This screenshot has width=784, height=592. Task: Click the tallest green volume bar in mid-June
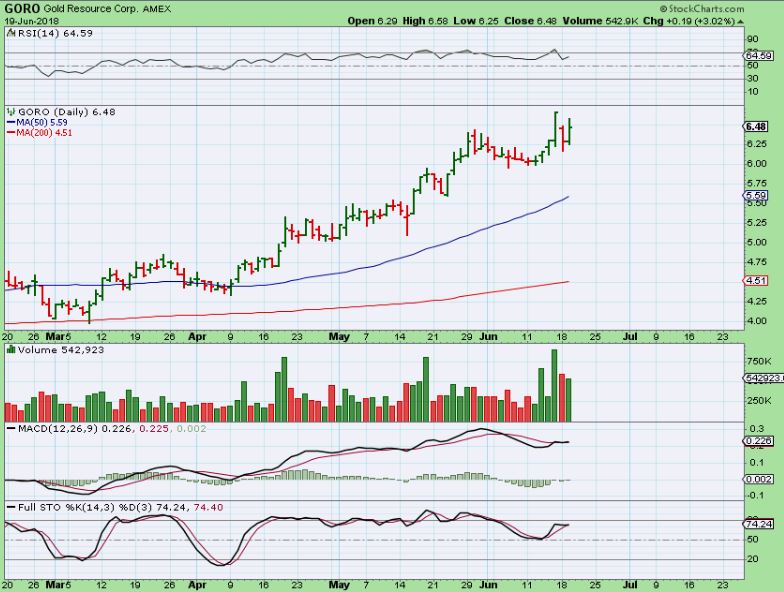(x=554, y=386)
